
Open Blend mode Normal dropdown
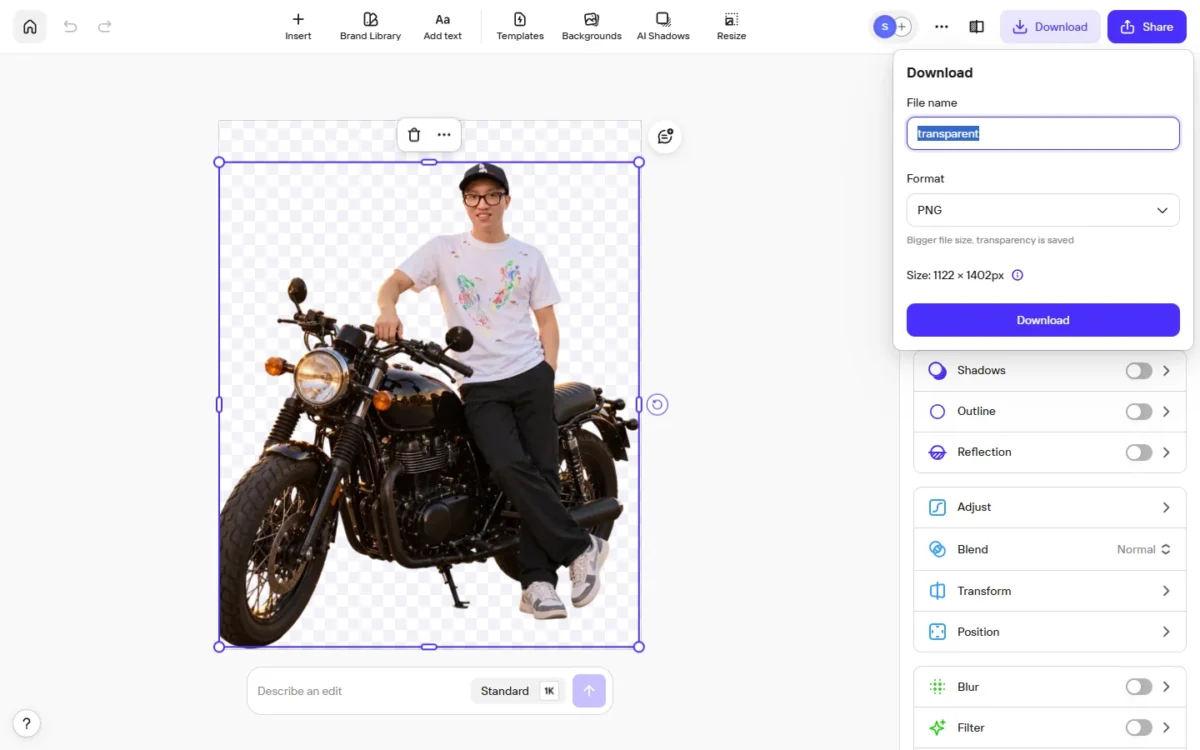[x=1143, y=549]
